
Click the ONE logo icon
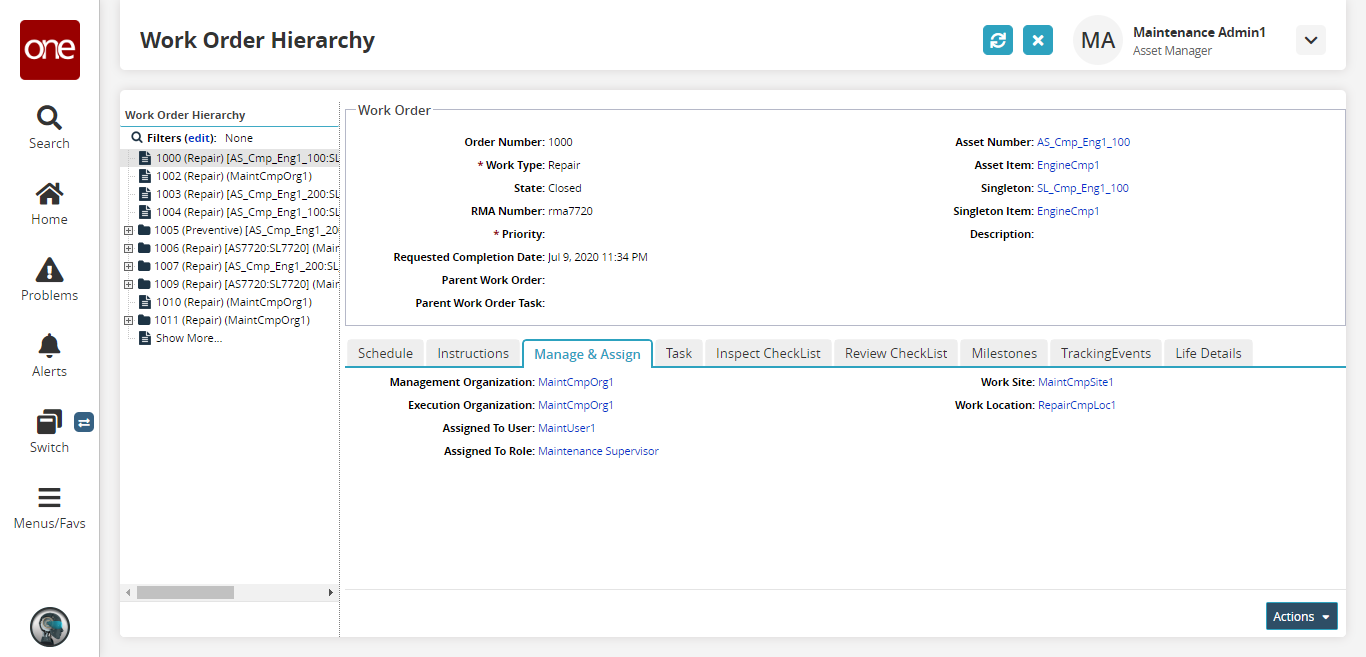coord(49,50)
